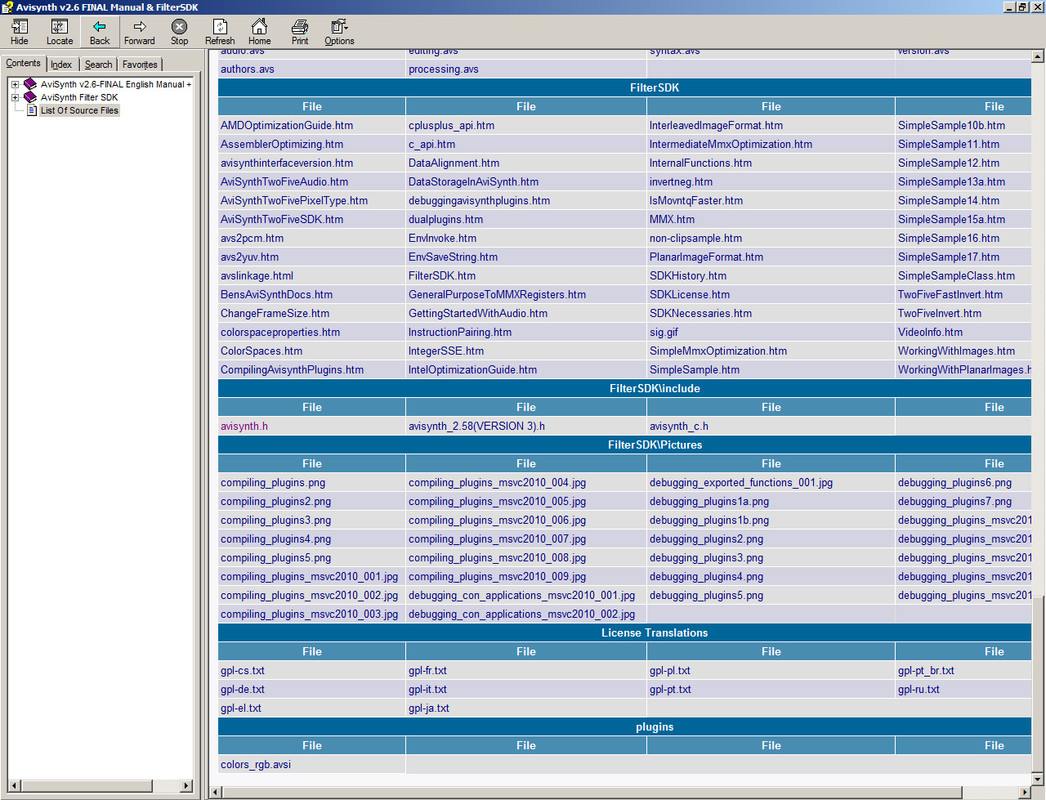Click the AviSynth Filter SDK book icon
Image resolution: width=1046 pixels, height=800 pixels.
click(x=30, y=97)
